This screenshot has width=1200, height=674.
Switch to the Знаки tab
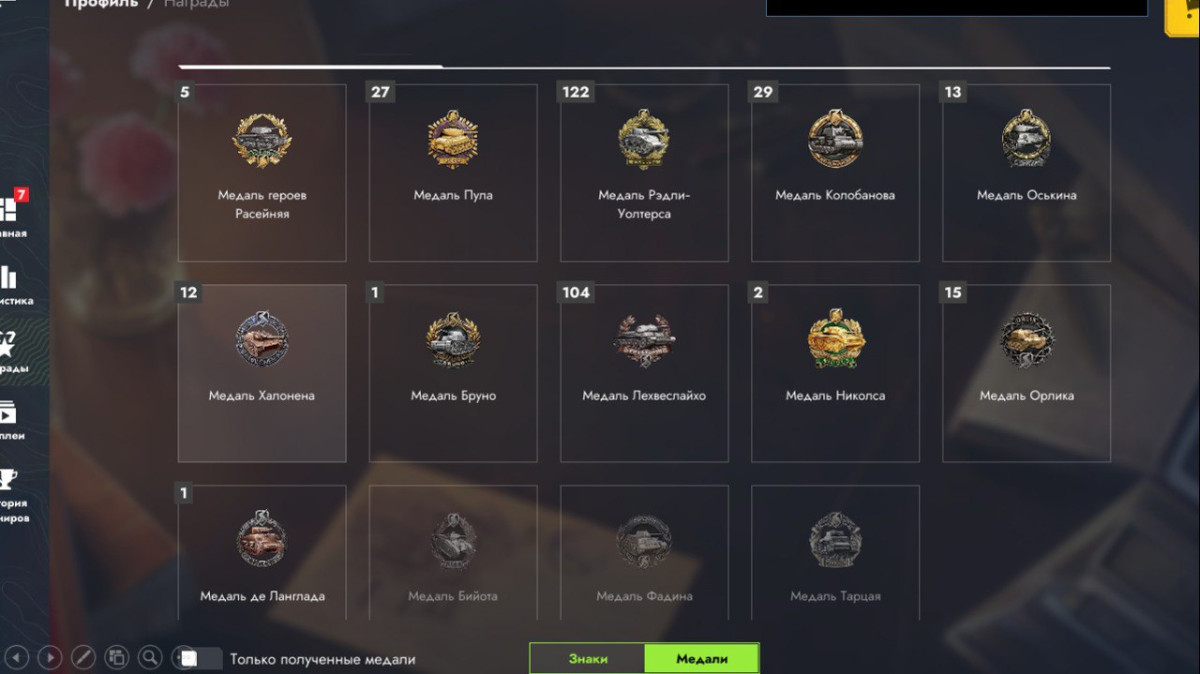coord(588,658)
